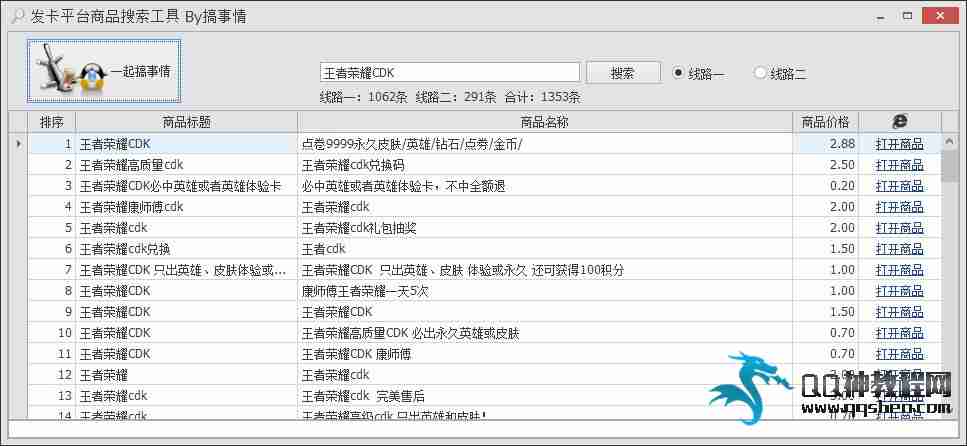Open 打开商品 link for row 7
The image size is (967, 446).
[900, 270]
